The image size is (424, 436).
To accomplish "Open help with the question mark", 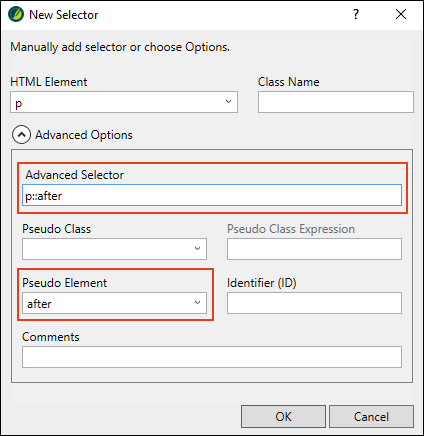I will pyautogui.click(x=356, y=14).
